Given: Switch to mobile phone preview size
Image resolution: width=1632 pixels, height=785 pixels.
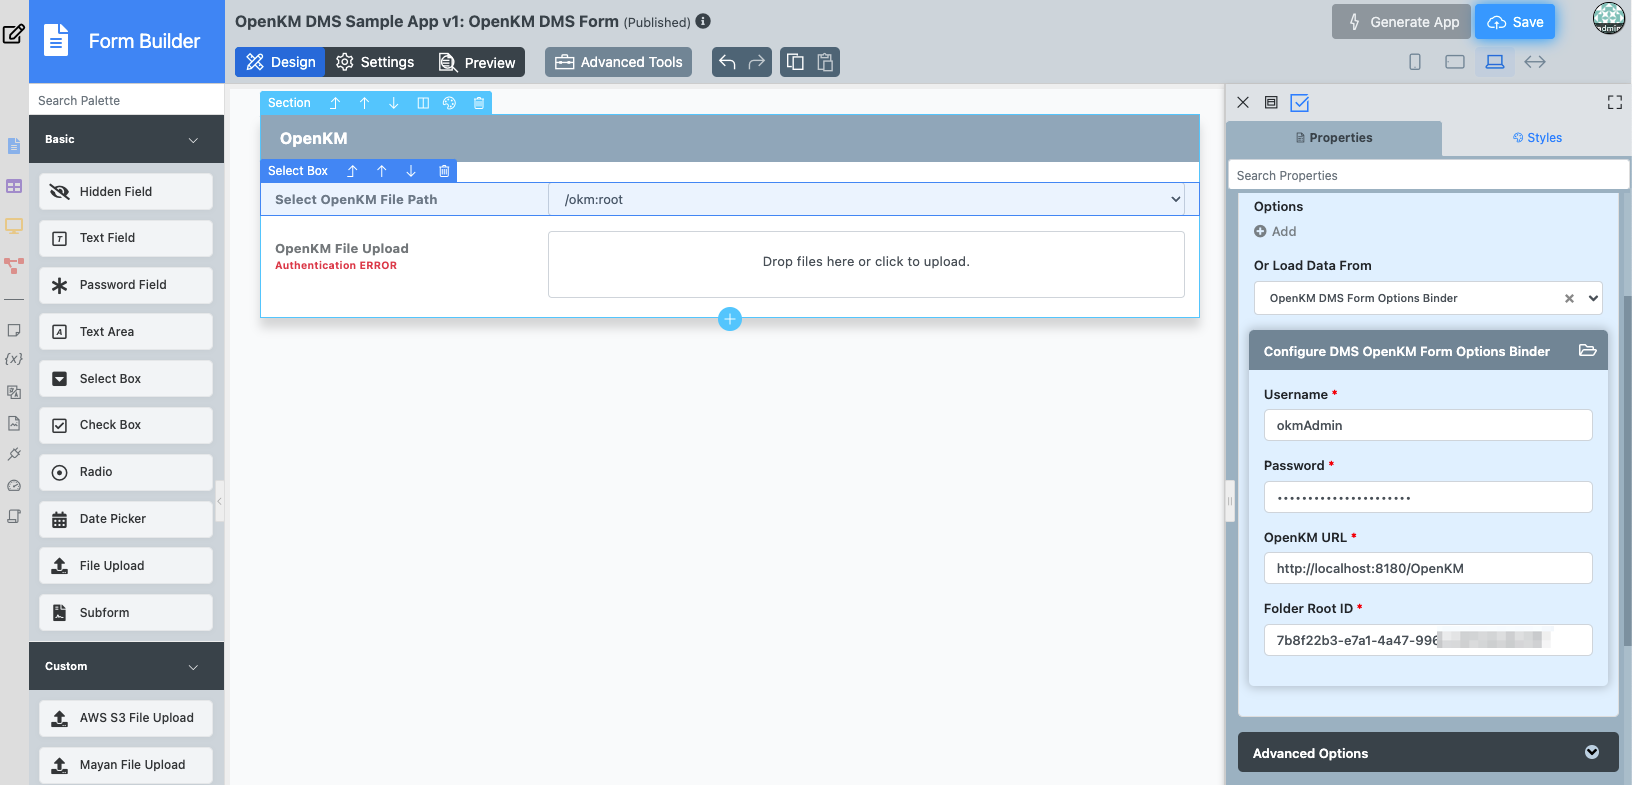Looking at the screenshot, I should [x=1415, y=62].
